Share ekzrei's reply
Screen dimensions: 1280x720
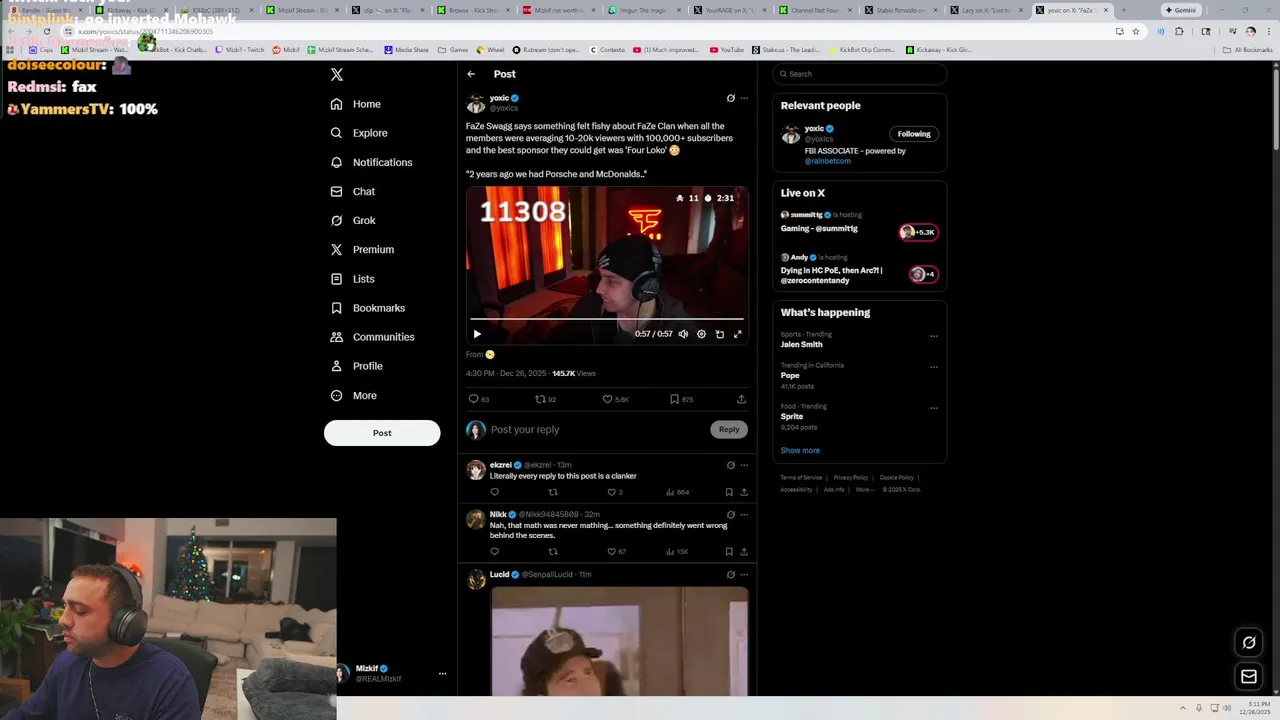tap(744, 492)
